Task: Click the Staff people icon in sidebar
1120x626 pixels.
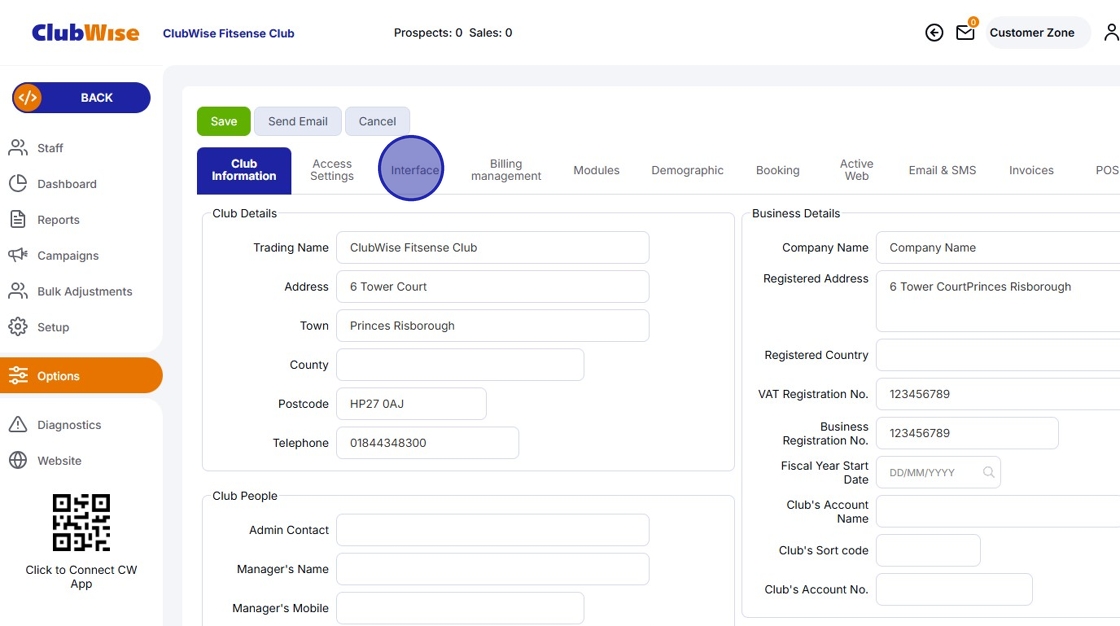Action: tap(18, 148)
